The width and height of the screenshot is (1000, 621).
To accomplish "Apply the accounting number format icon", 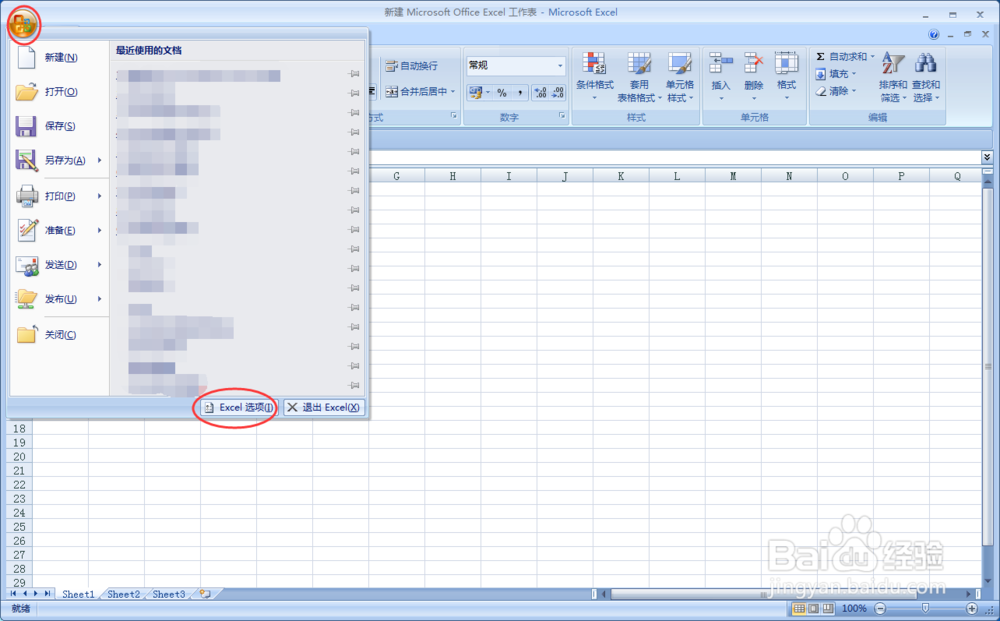I will pyautogui.click(x=476, y=93).
